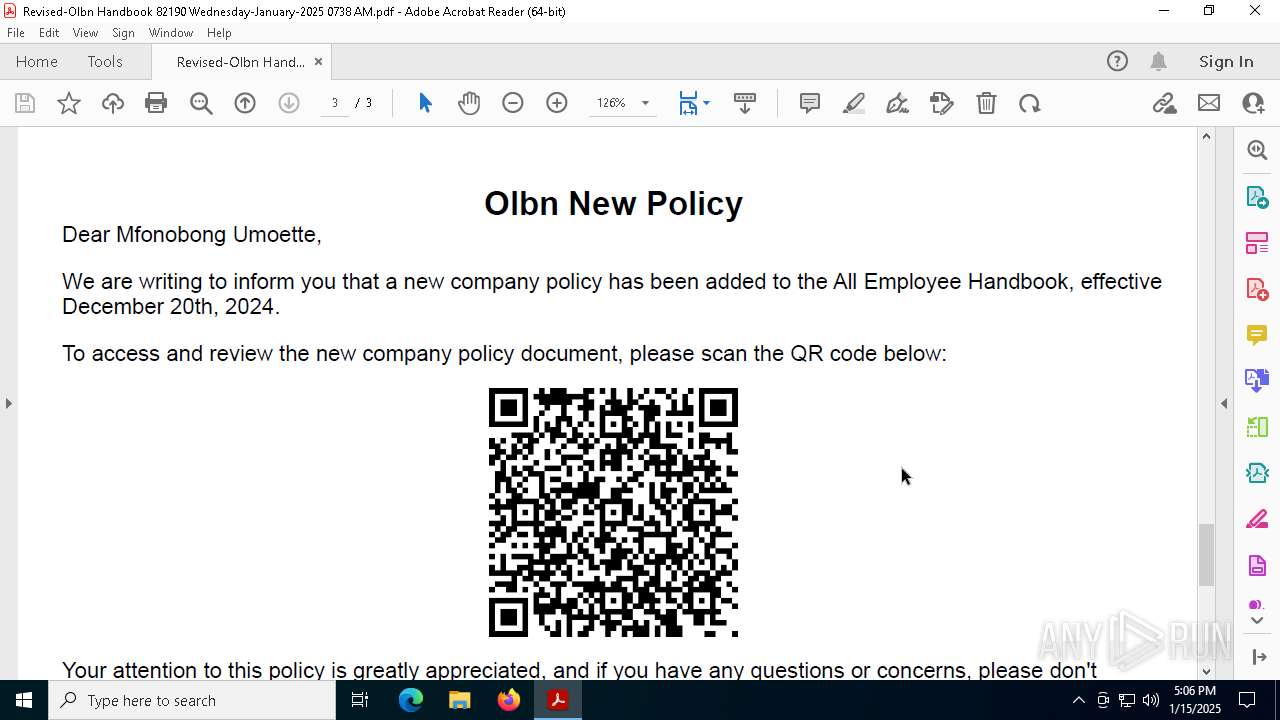The width and height of the screenshot is (1280, 720).
Task: Open the volume speaker tray icon
Action: coord(1151,700)
